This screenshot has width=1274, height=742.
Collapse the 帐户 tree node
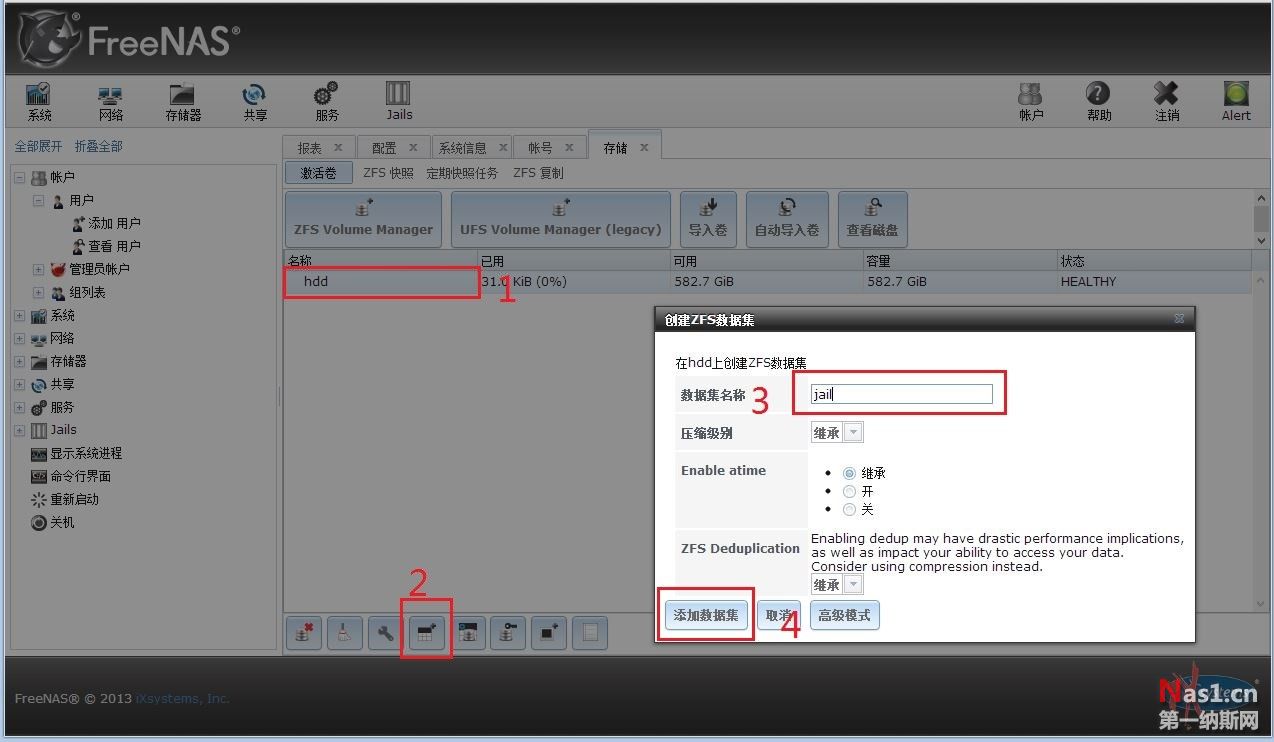(x=19, y=177)
